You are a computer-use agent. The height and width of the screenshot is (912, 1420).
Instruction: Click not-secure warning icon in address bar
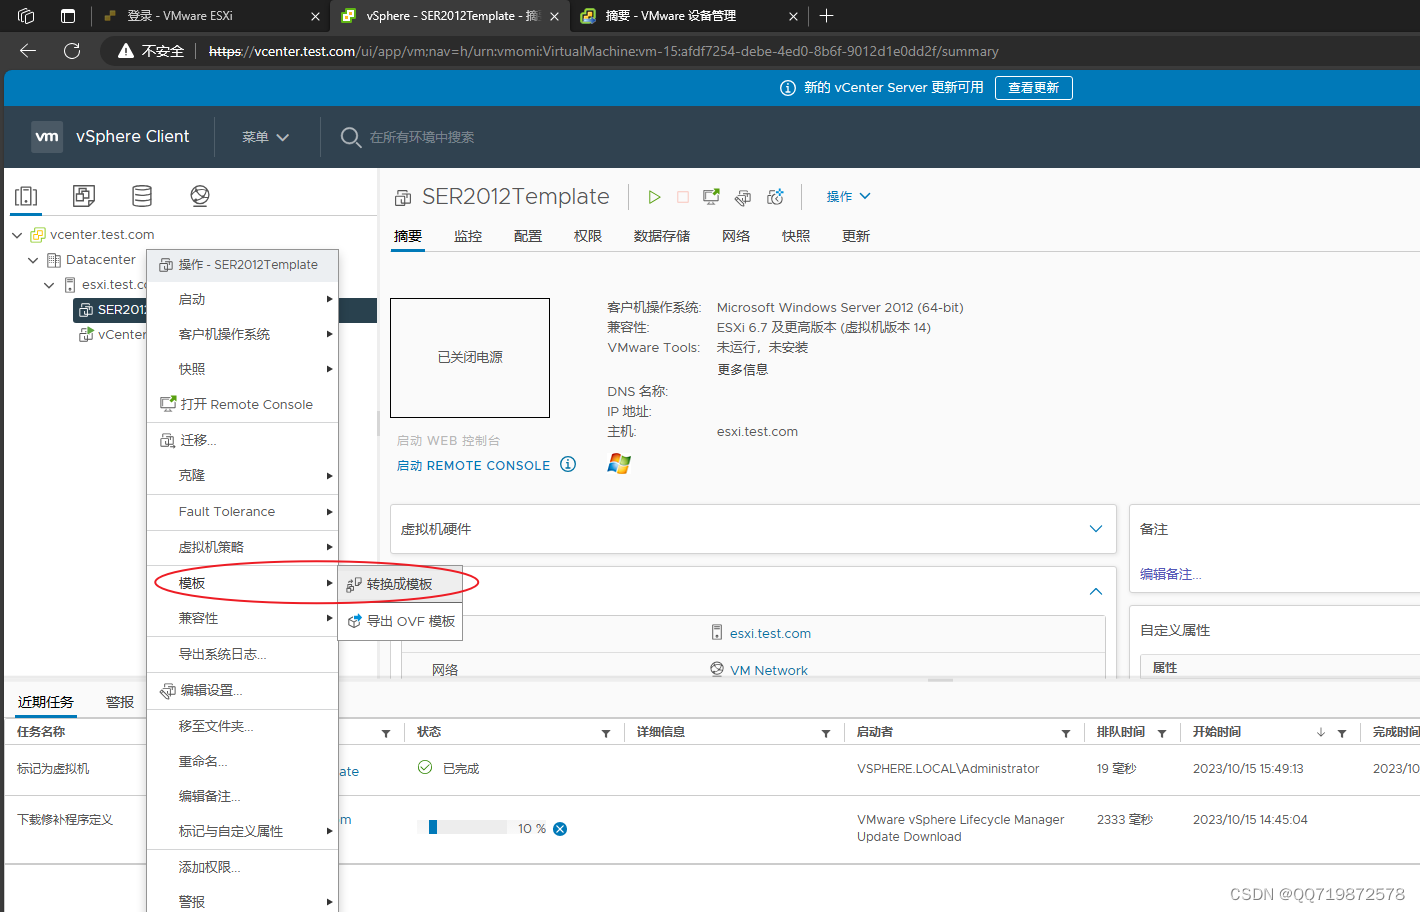coord(126,51)
